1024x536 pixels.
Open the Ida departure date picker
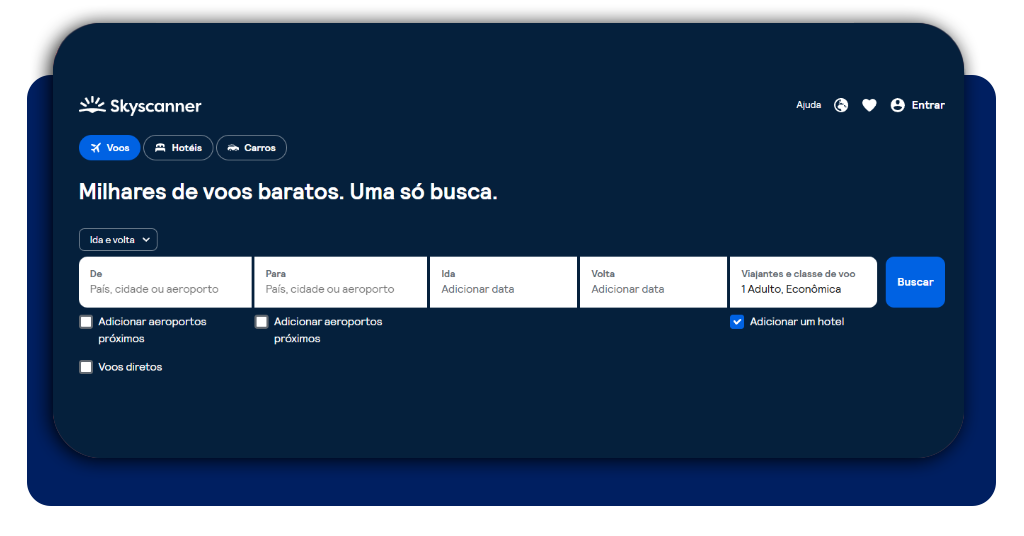click(x=504, y=282)
